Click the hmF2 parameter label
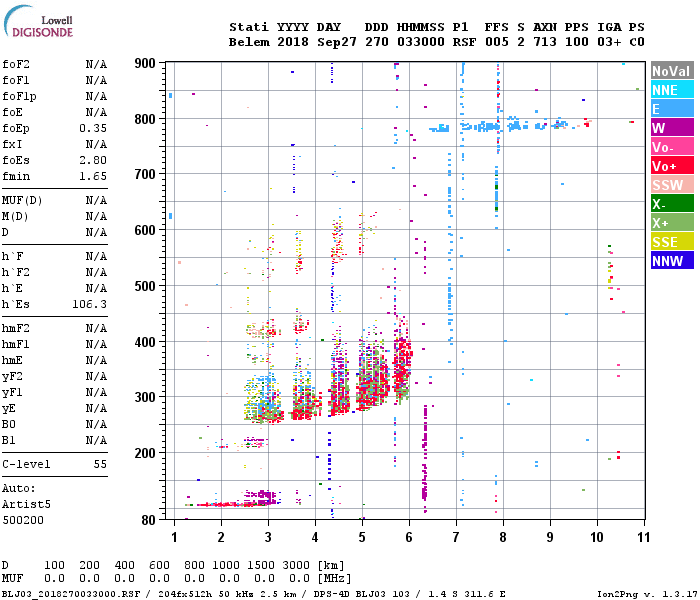 (x=16, y=329)
